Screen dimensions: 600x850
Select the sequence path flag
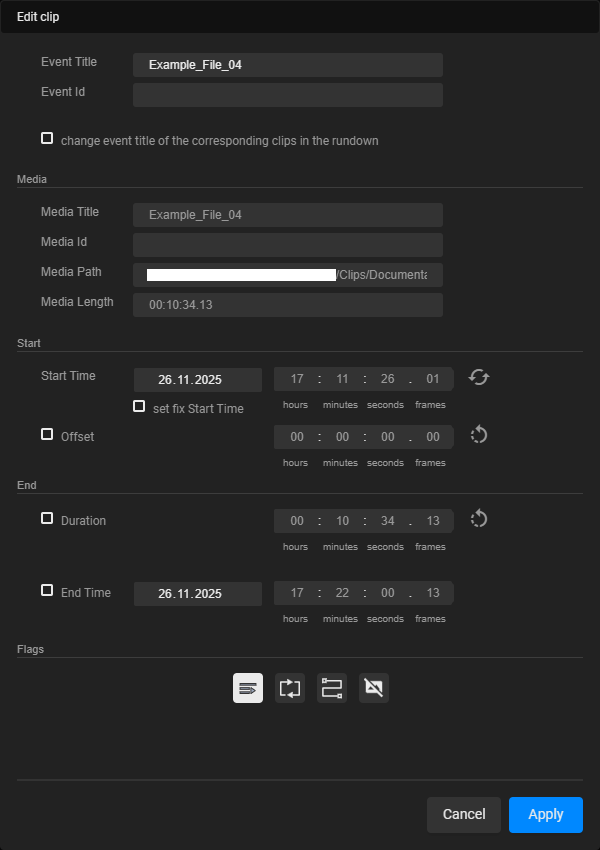coord(331,688)
